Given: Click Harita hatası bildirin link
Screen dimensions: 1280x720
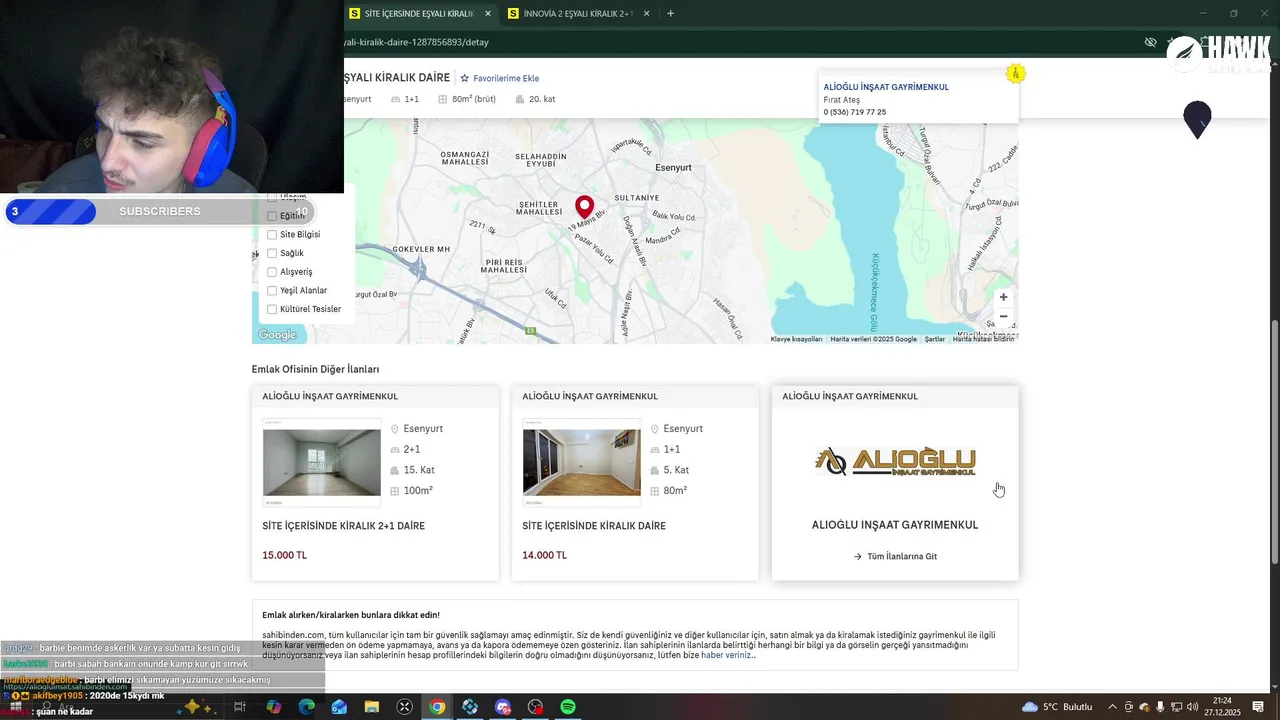Looking at the screenshot, I should pyautogui.click(x=983, y=339).
